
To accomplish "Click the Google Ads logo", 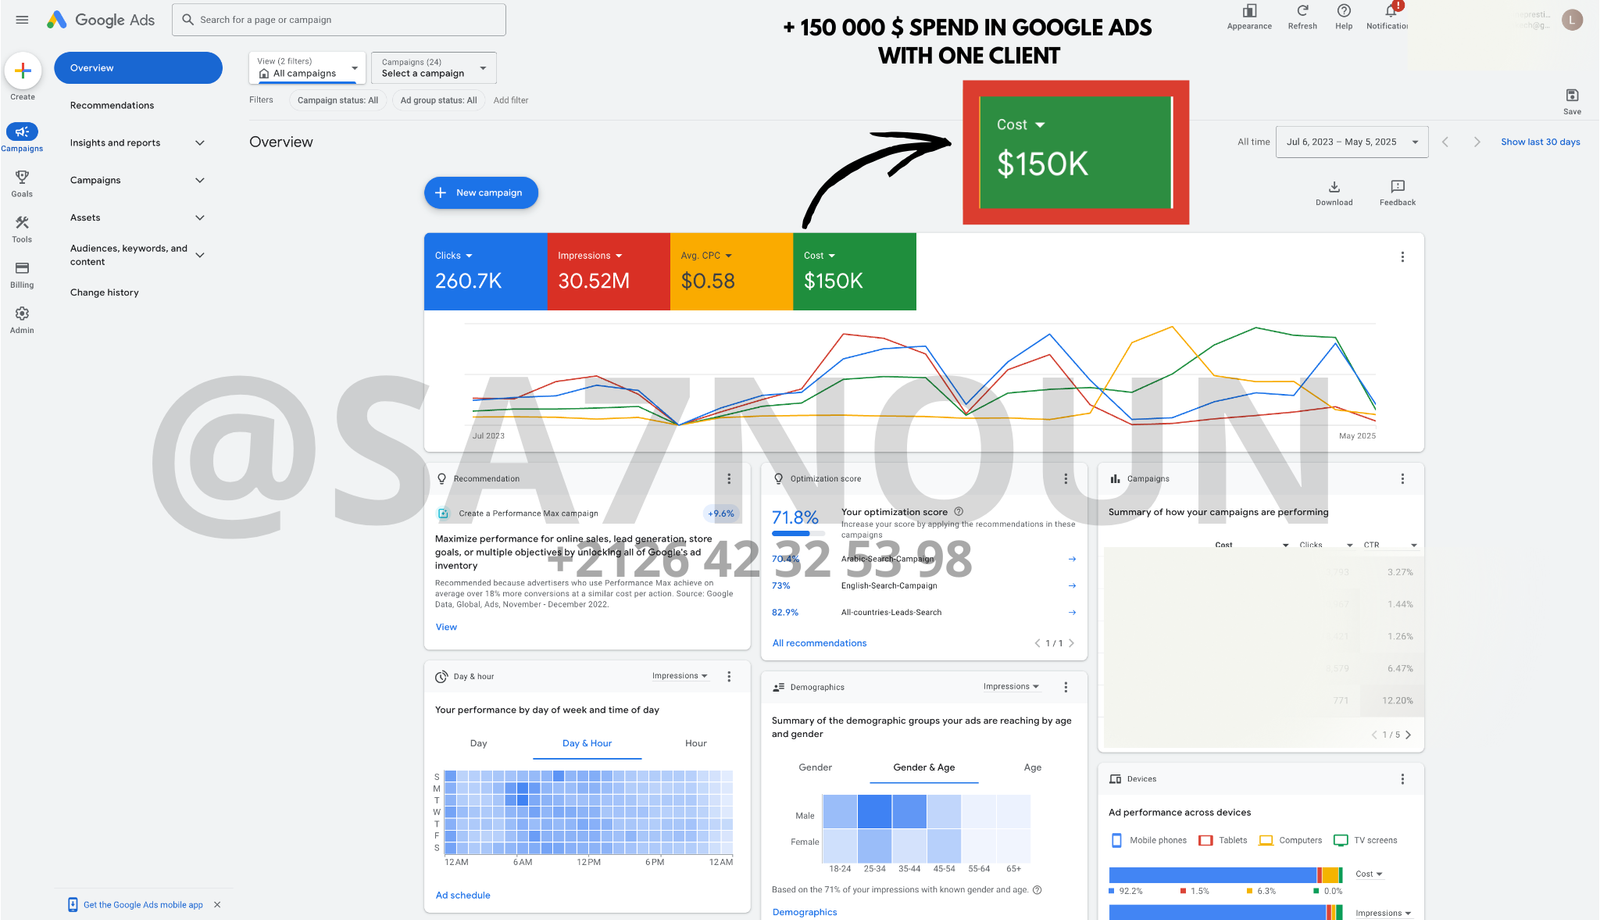I will point(101,20).
